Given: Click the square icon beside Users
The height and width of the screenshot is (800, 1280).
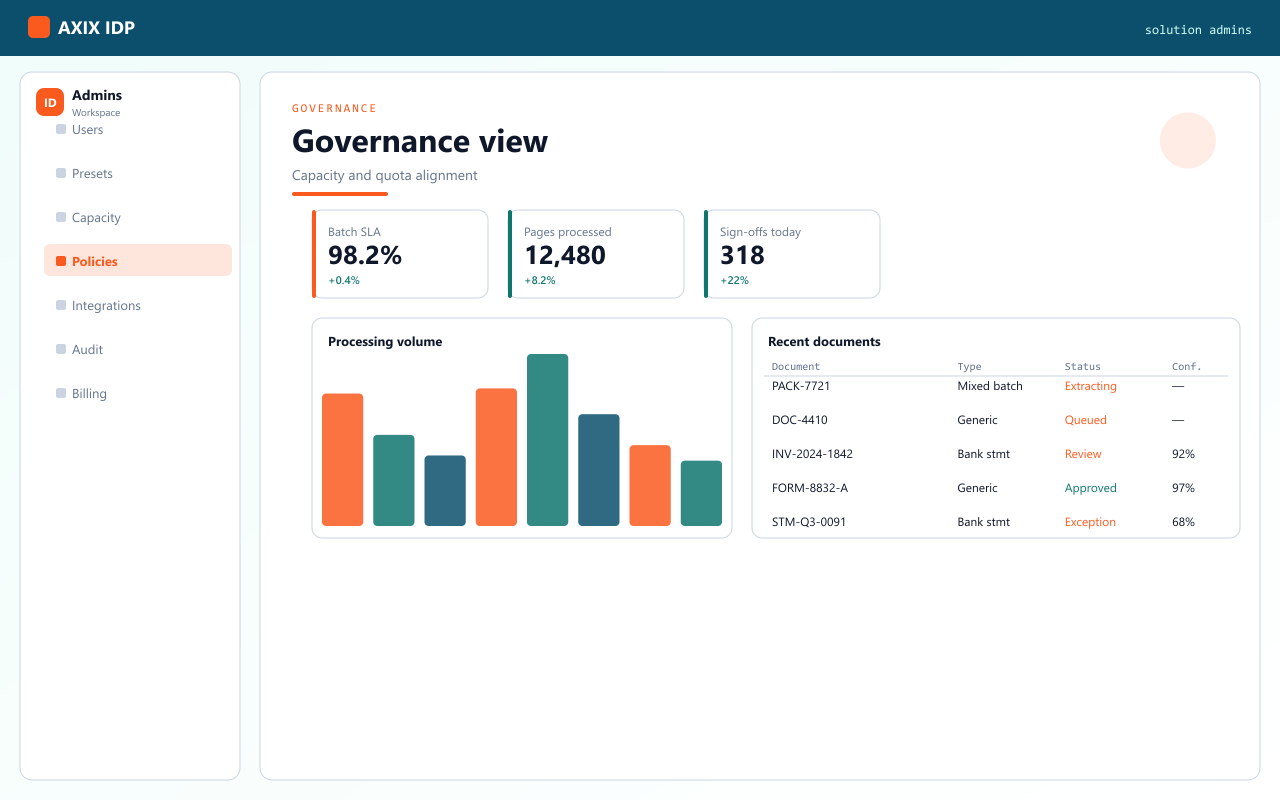Looking at the screenshot, I should [x=61, y=129].
